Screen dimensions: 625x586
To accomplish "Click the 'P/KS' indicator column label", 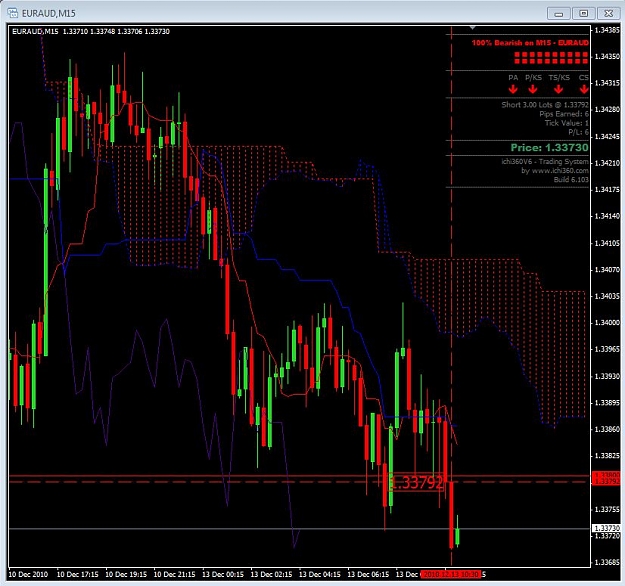I will click(533, 78).
